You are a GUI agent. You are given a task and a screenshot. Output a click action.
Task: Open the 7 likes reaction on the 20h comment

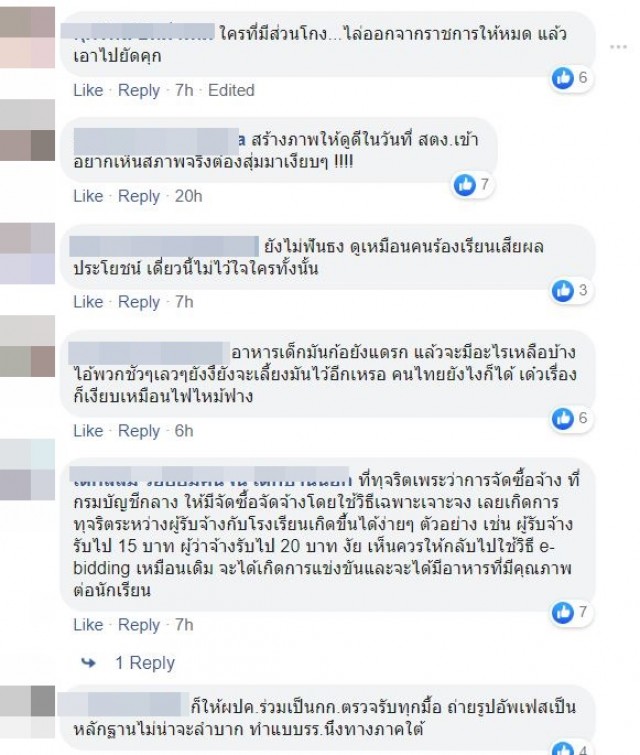coord(472,184)
